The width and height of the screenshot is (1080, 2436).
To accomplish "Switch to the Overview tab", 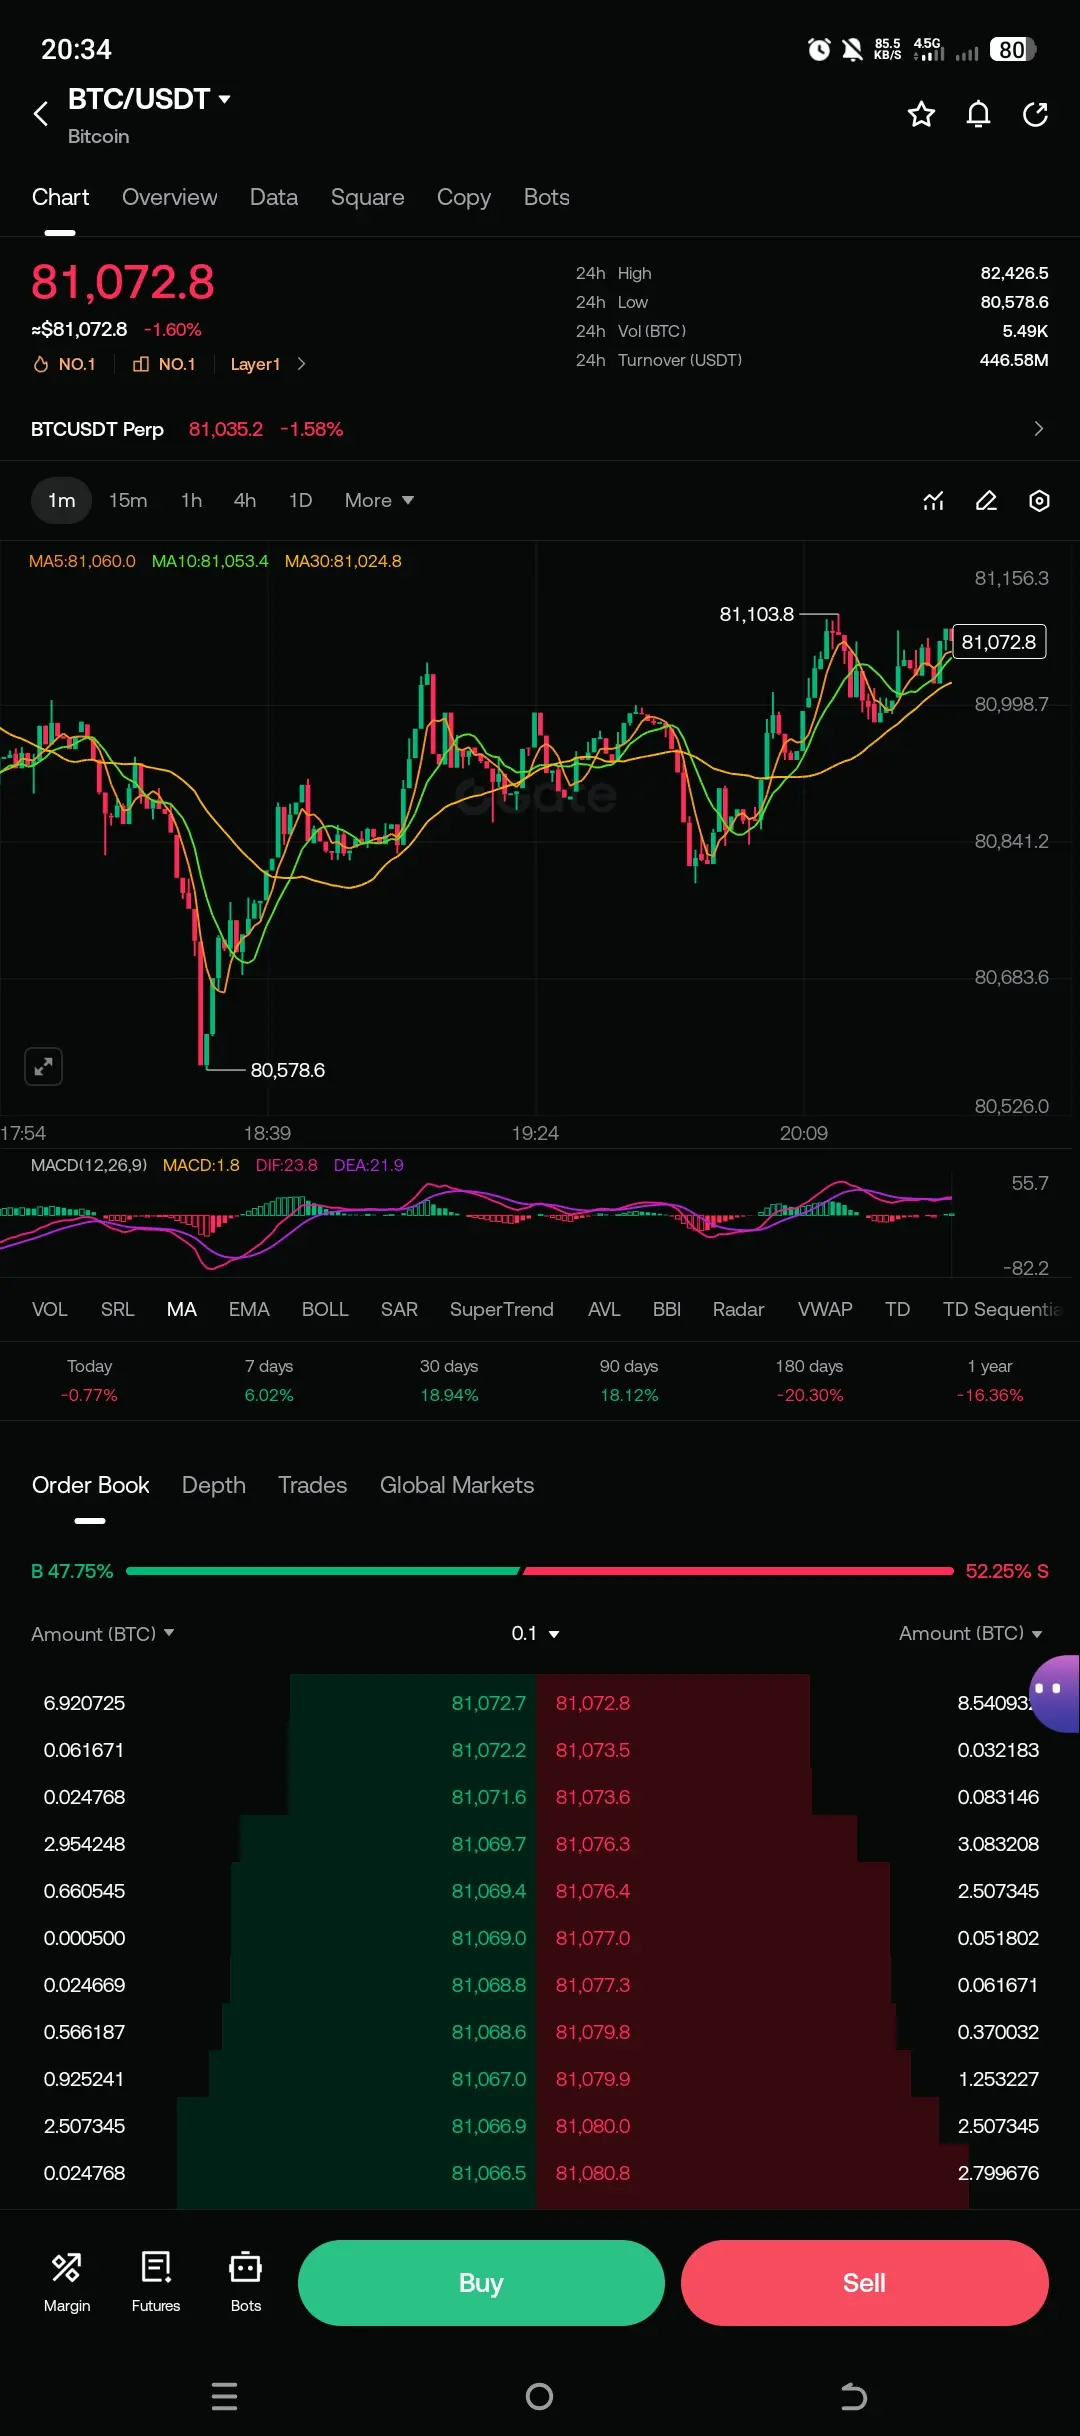I will pyautogui.click(x=169, y=197).
